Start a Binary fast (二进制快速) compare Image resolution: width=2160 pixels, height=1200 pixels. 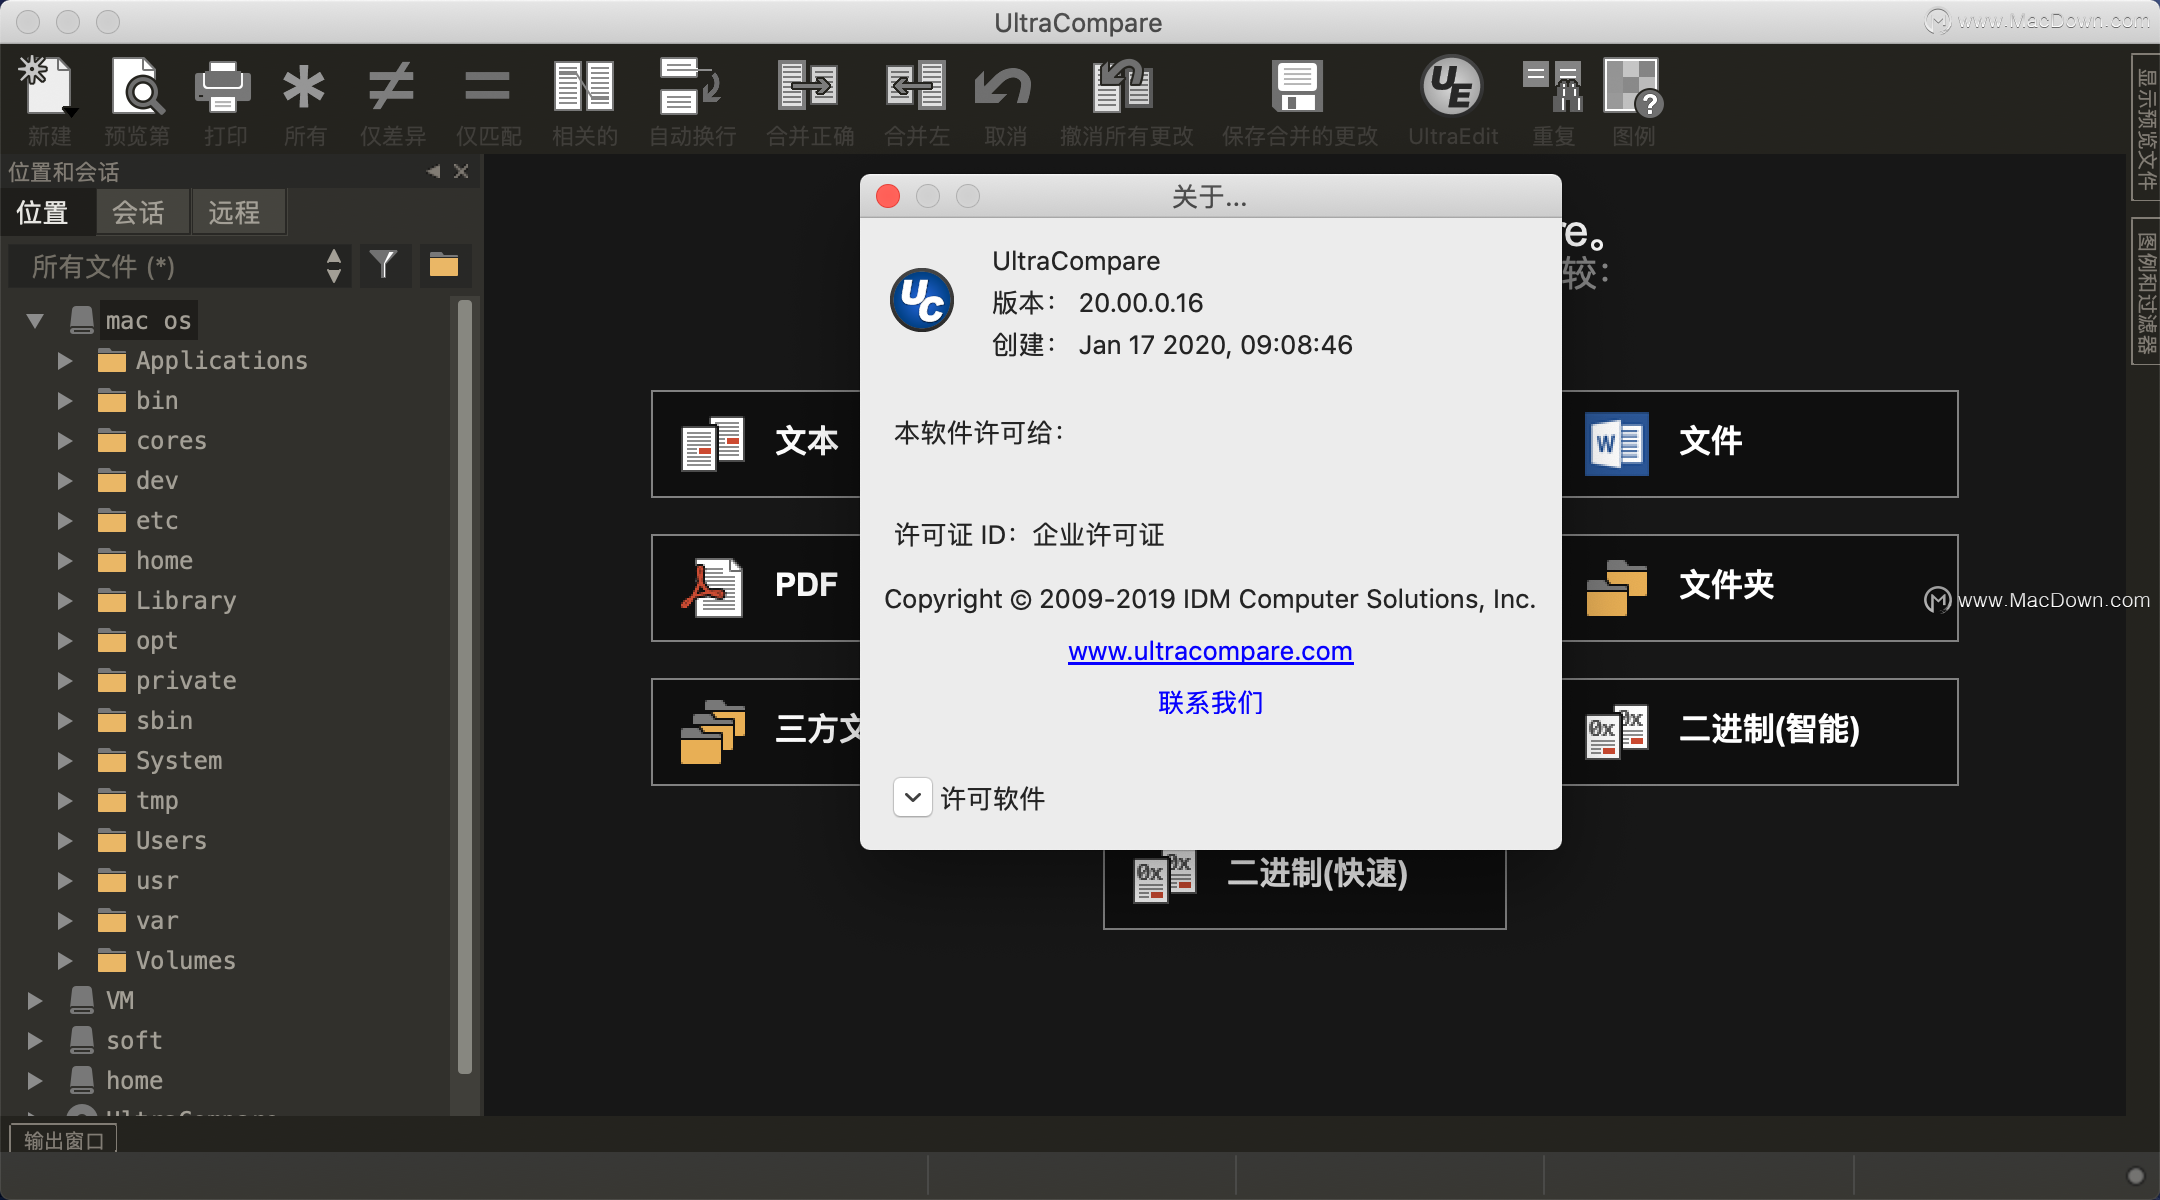click(x=1305, y=888)
